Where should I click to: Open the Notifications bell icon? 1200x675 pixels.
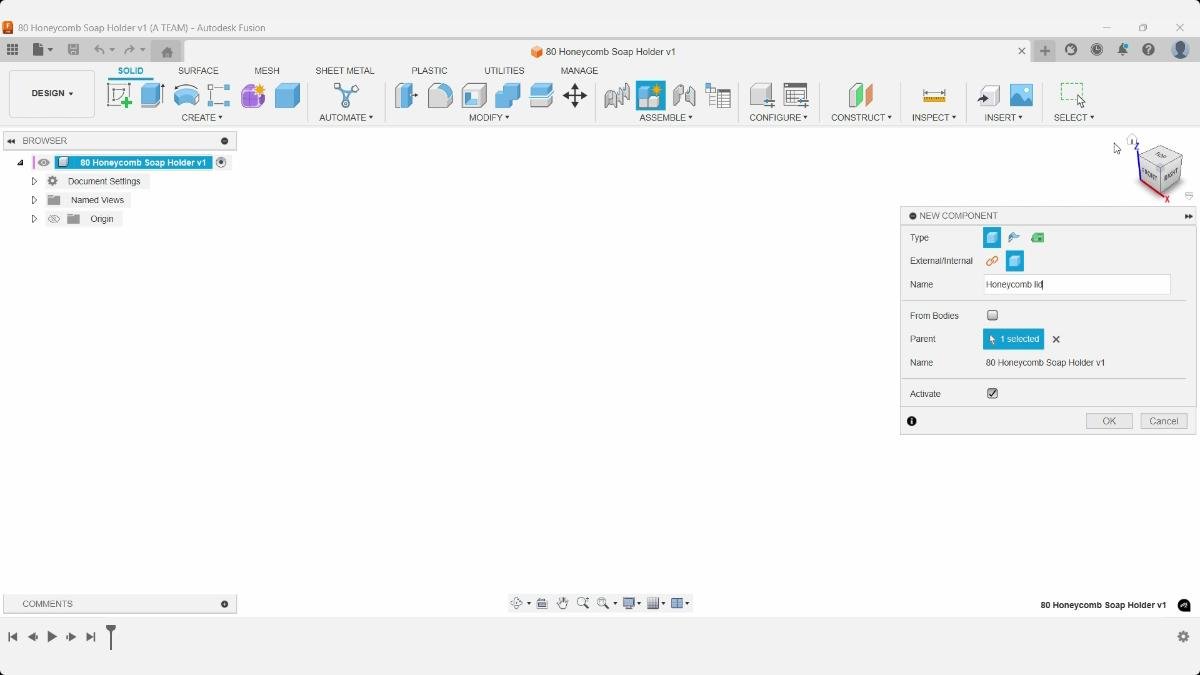coord(1123,50)
